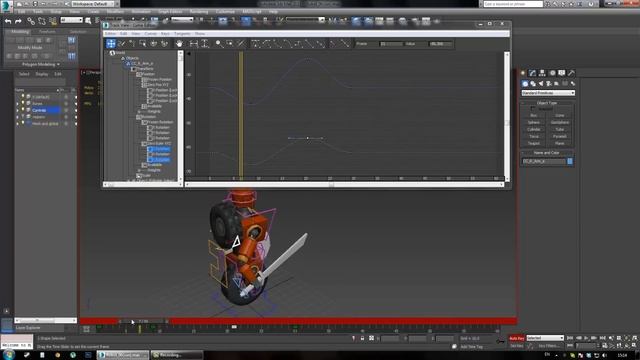The height and width of the screenshot is (360, 640).
Task: Click the GeoSphere primitive button
Action: tap(560, 122)
